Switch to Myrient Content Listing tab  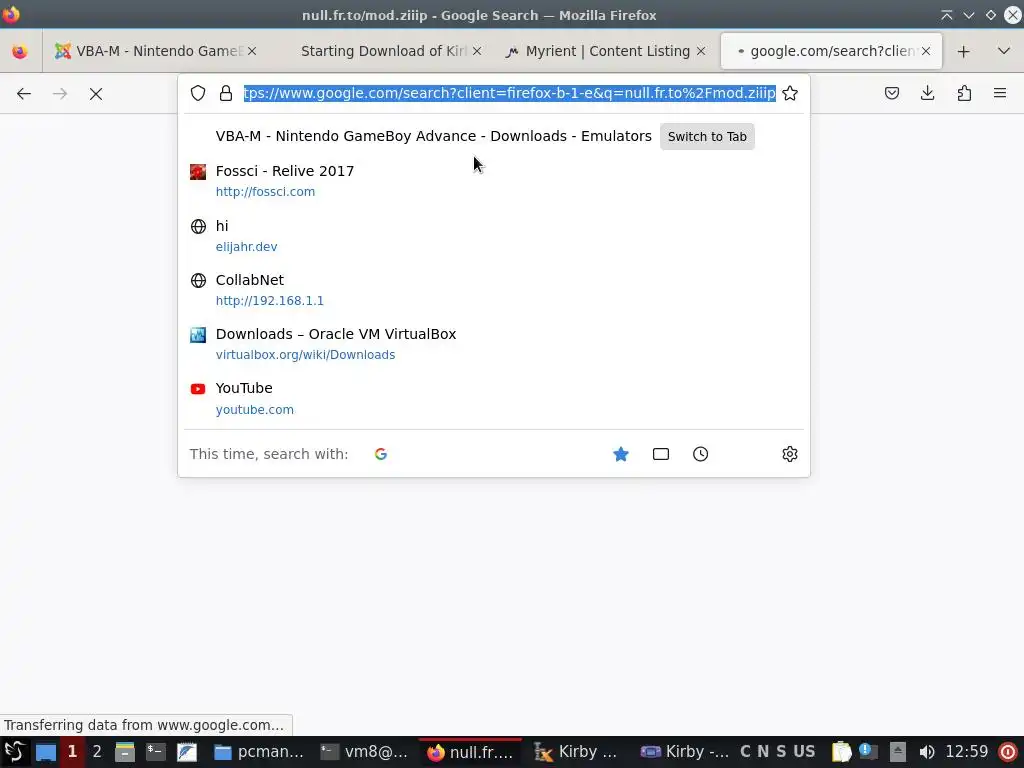pyautogui.click(x=607, y=51)
